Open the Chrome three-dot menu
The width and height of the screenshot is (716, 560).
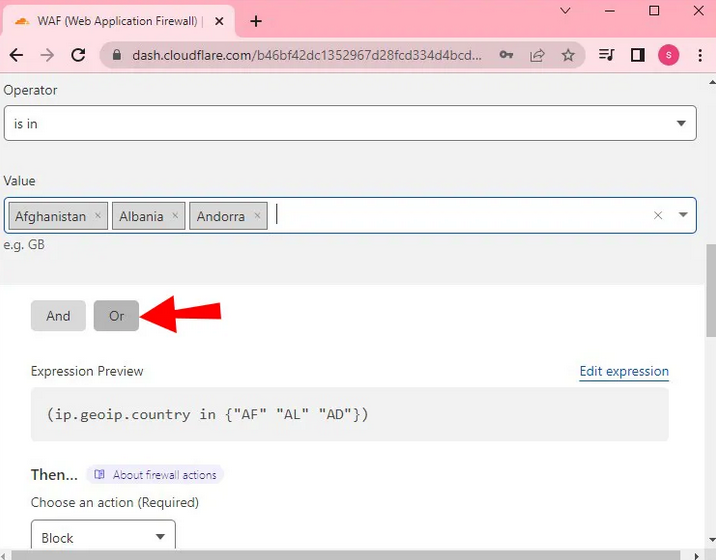pyautogui.click(x=698, y=56)
